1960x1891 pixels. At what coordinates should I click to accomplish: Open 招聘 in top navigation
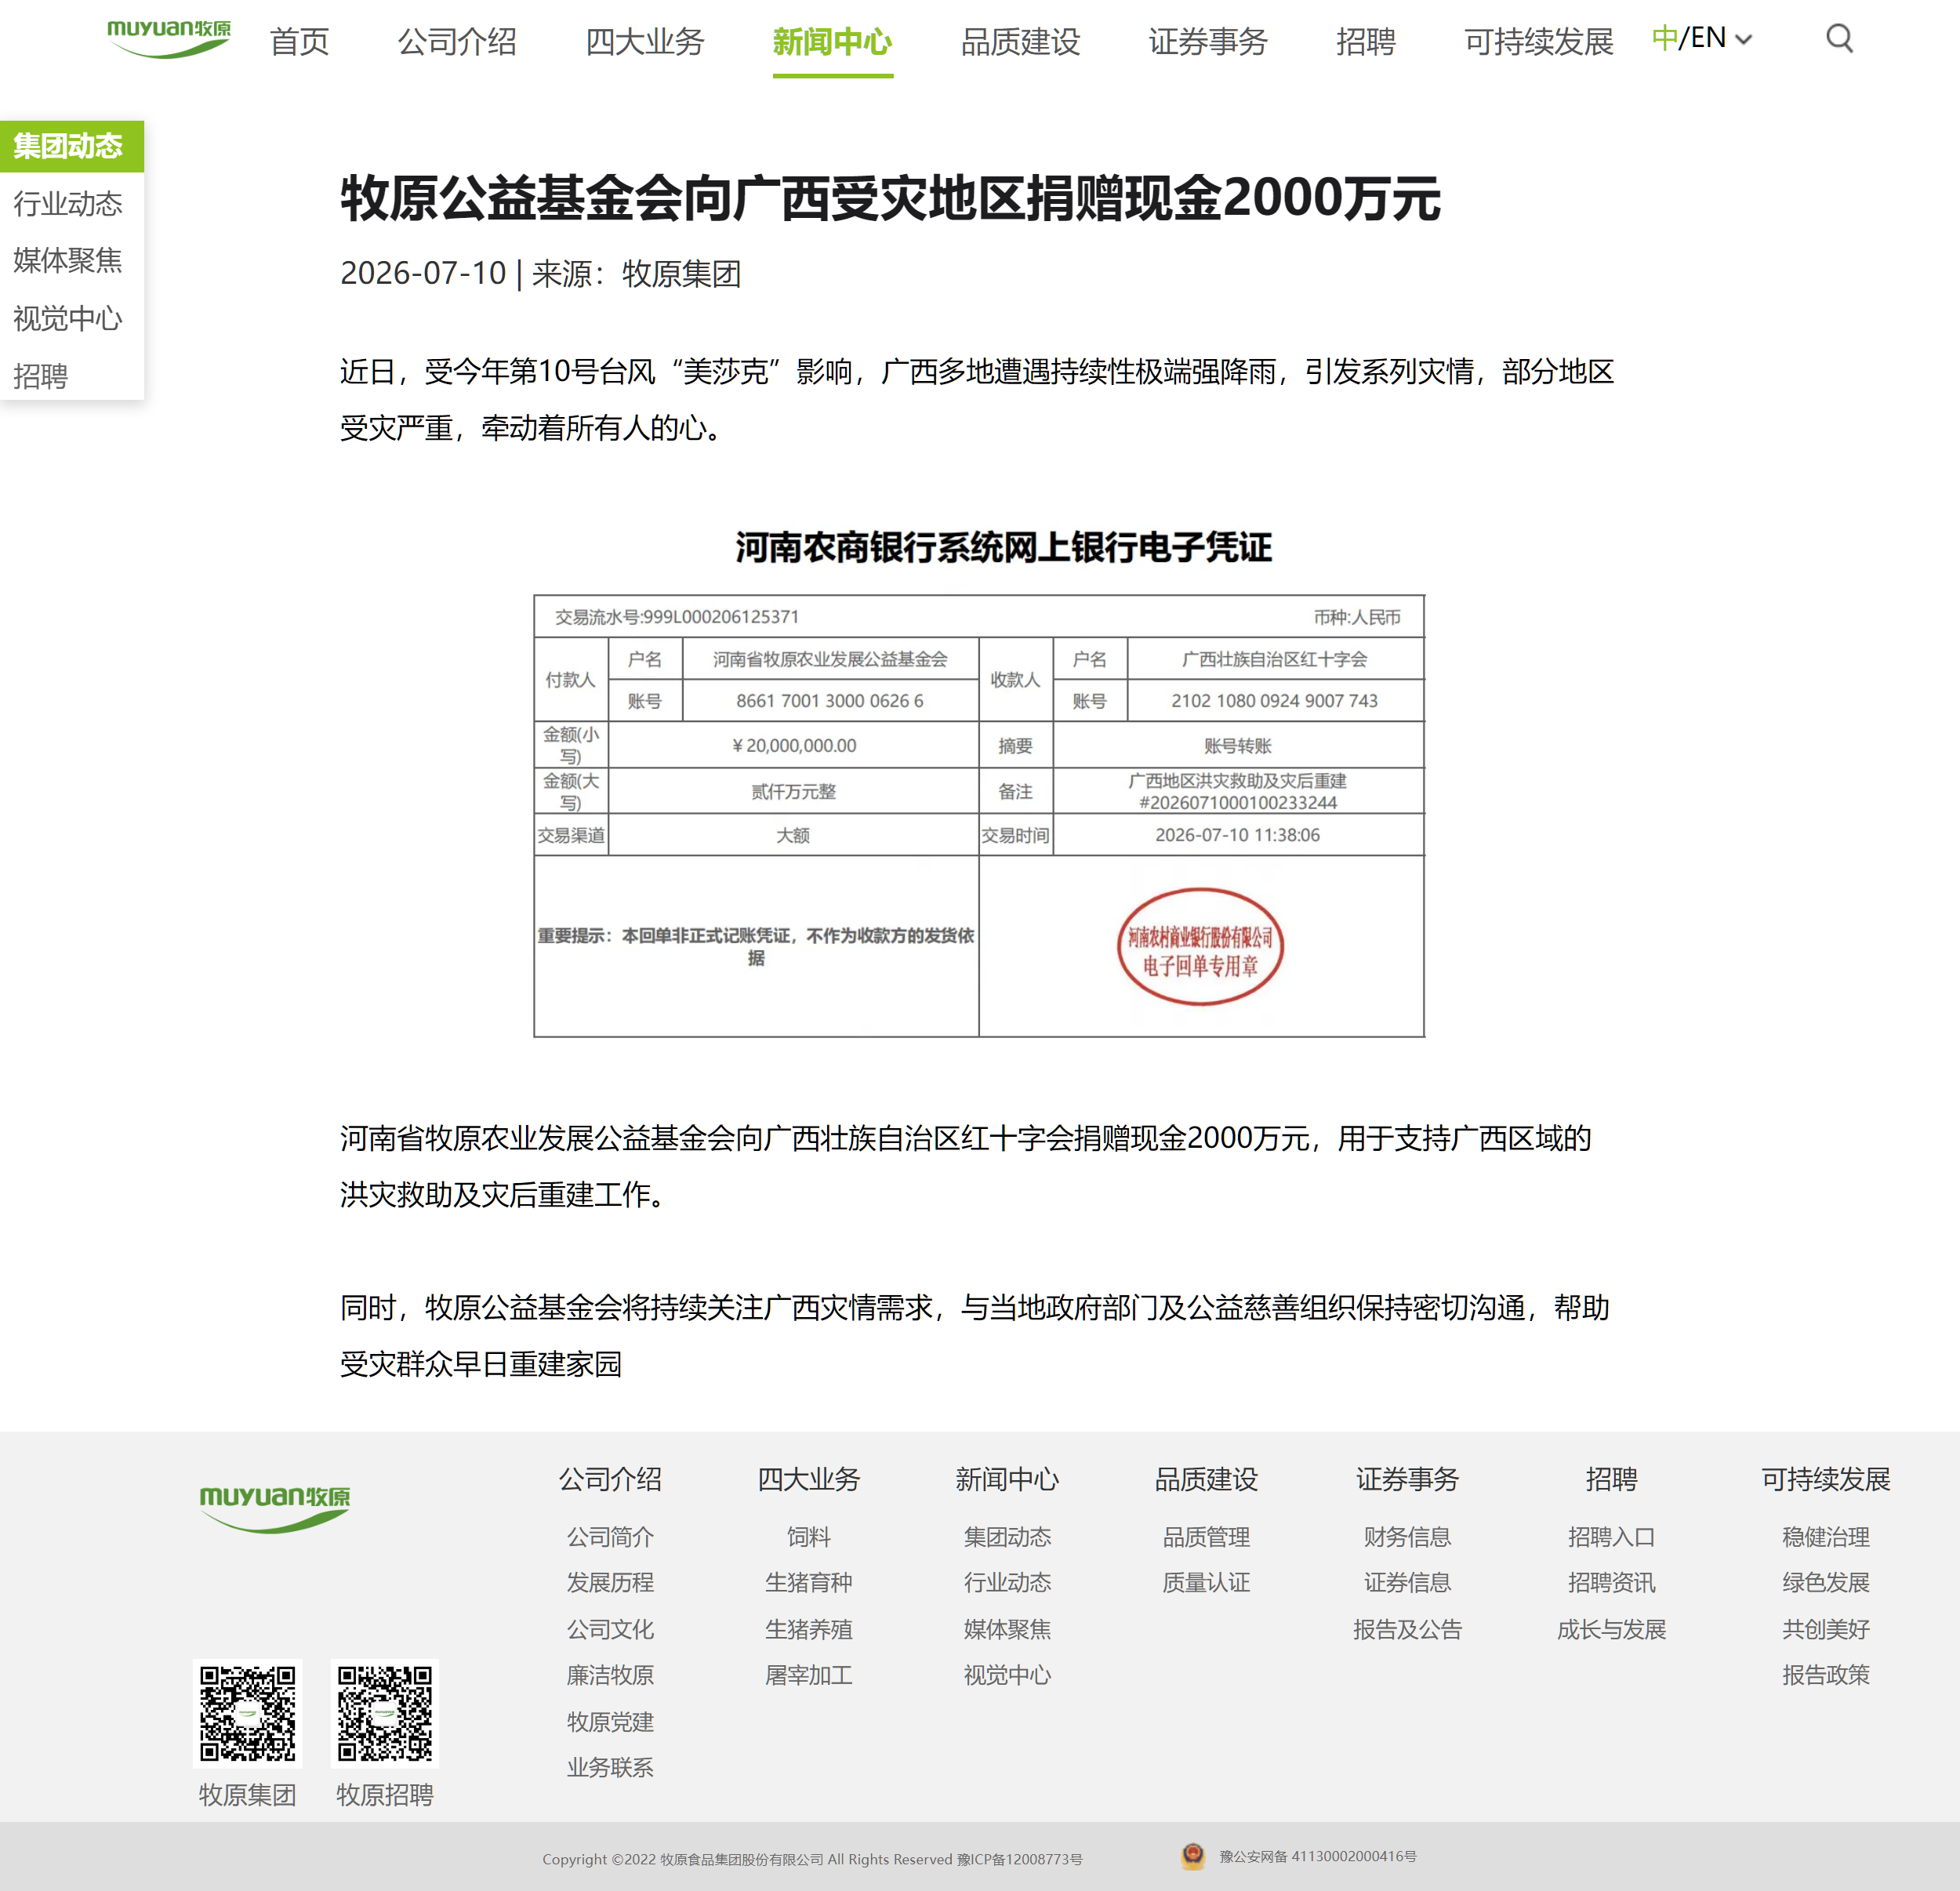click(1366, 41)
